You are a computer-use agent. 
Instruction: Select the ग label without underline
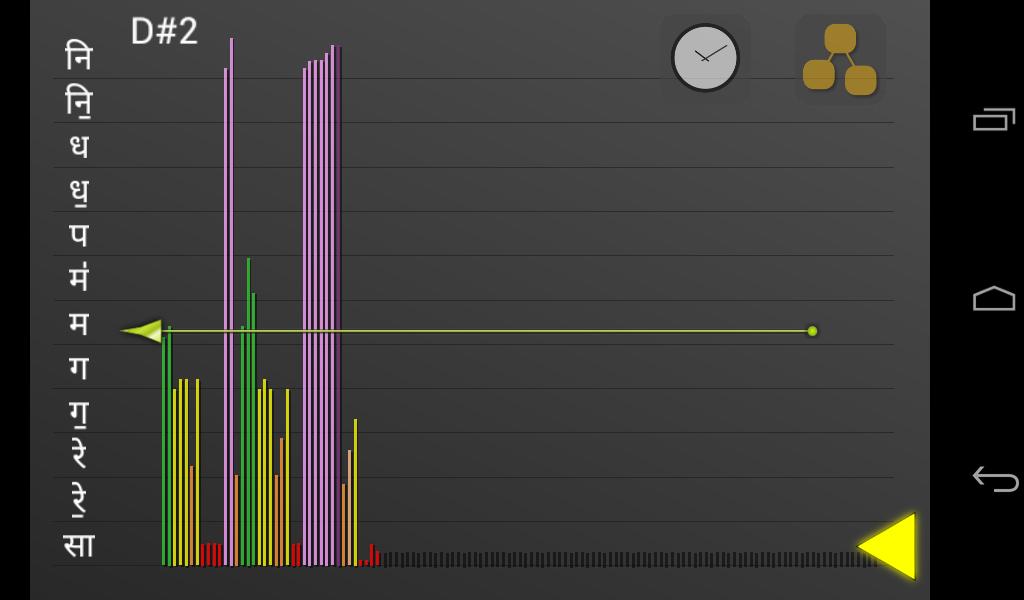(78, 367)
